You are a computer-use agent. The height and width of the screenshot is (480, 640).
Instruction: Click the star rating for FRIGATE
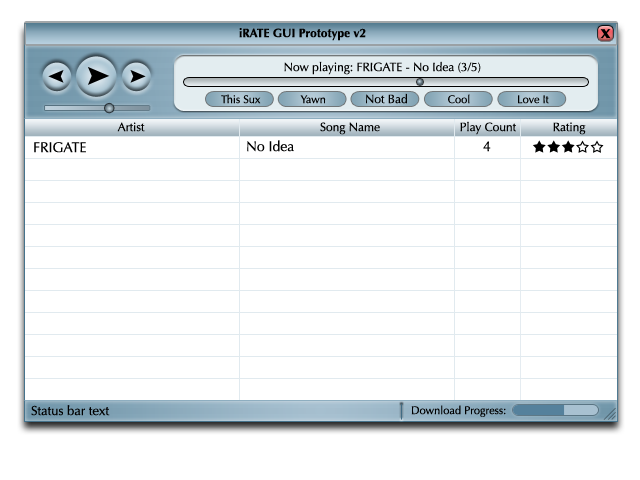[568, 147]
